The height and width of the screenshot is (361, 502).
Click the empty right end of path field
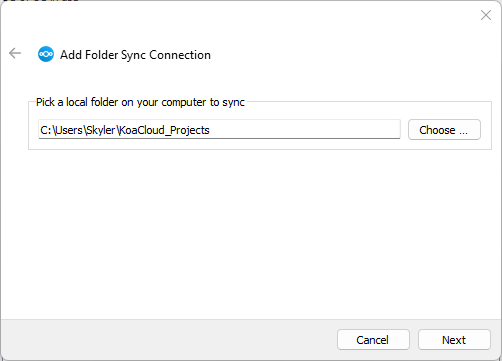coord(303,129)
